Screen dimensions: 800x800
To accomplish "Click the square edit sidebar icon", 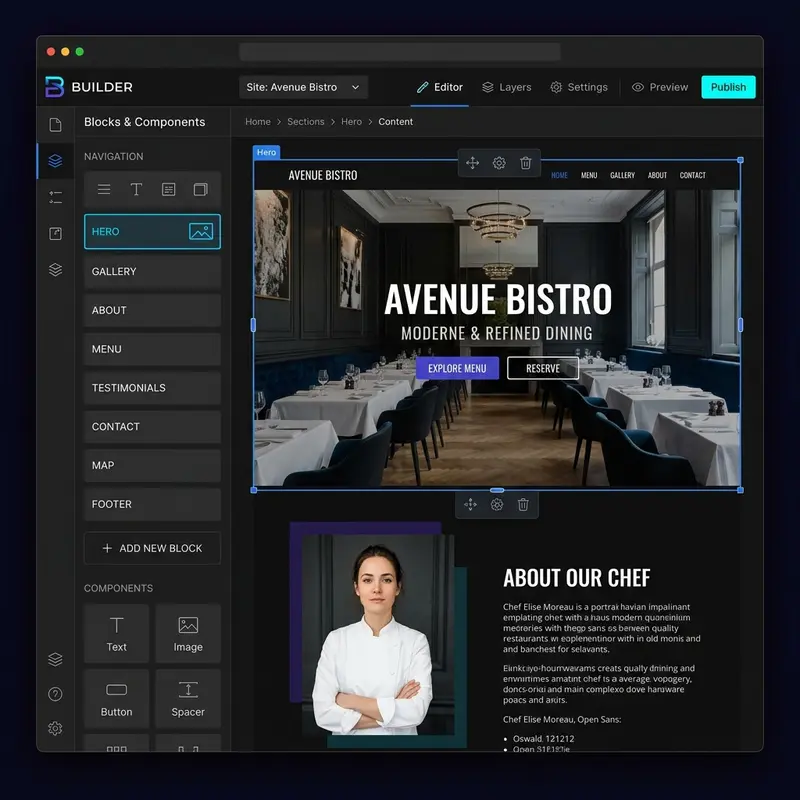I will pyautogui.click(x=55, y=234).
